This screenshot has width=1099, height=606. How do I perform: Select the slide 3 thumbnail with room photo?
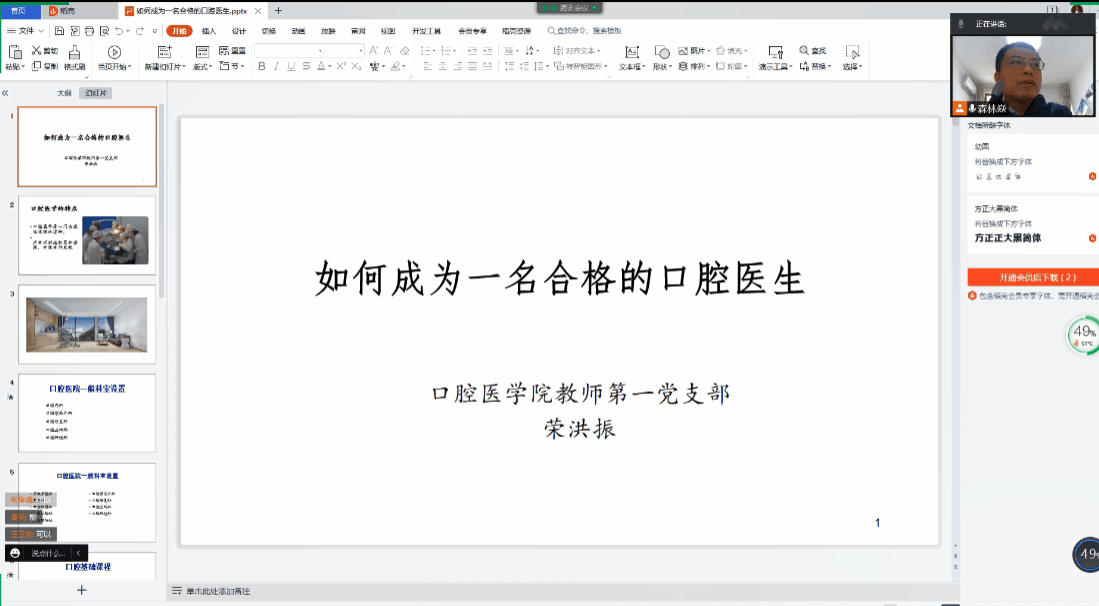pyautogui.click(x=87, y=324)
